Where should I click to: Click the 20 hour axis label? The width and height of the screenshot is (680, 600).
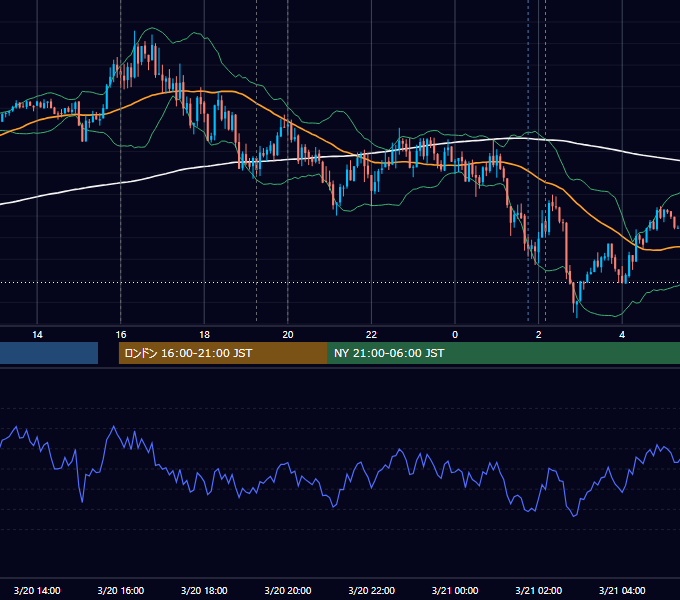tap(288, 335)
